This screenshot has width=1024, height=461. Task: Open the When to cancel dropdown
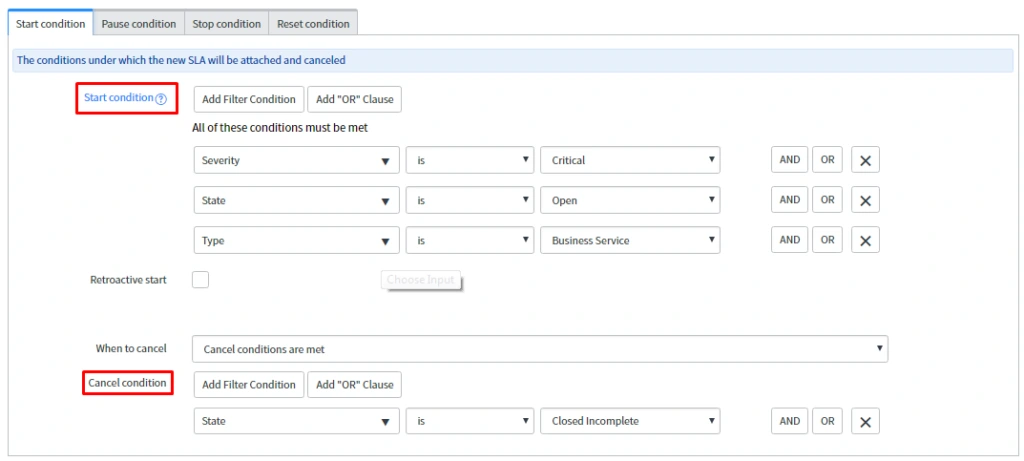539,349
